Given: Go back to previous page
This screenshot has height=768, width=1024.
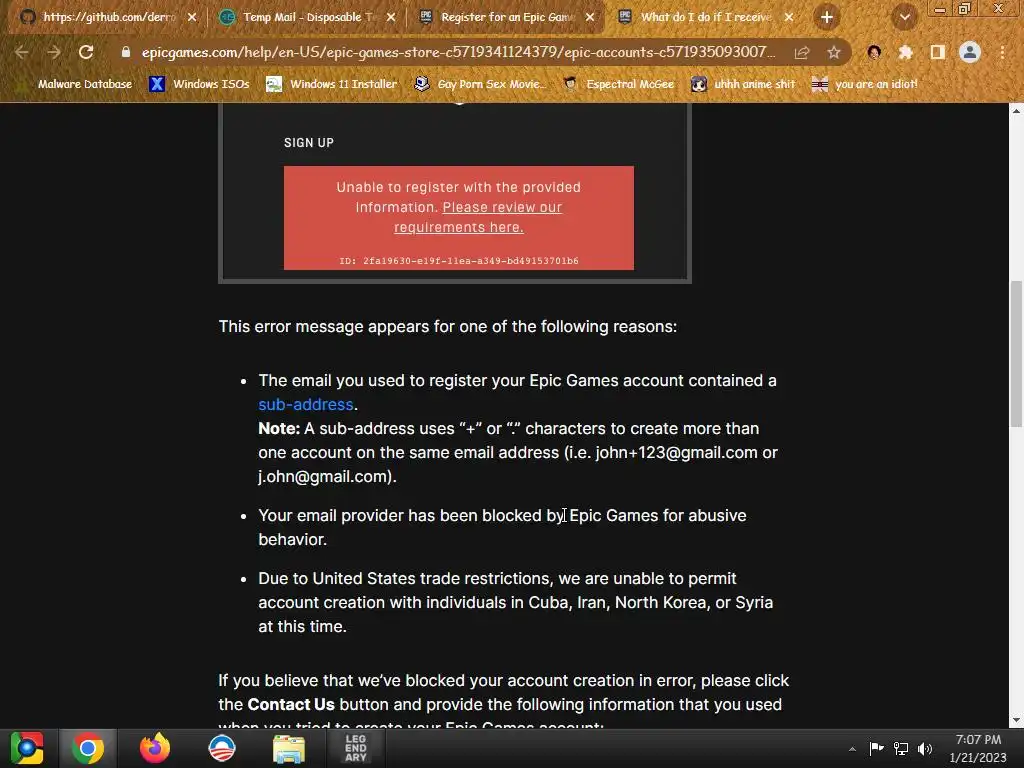Looking at the screenshot, I should coord(22,52).
